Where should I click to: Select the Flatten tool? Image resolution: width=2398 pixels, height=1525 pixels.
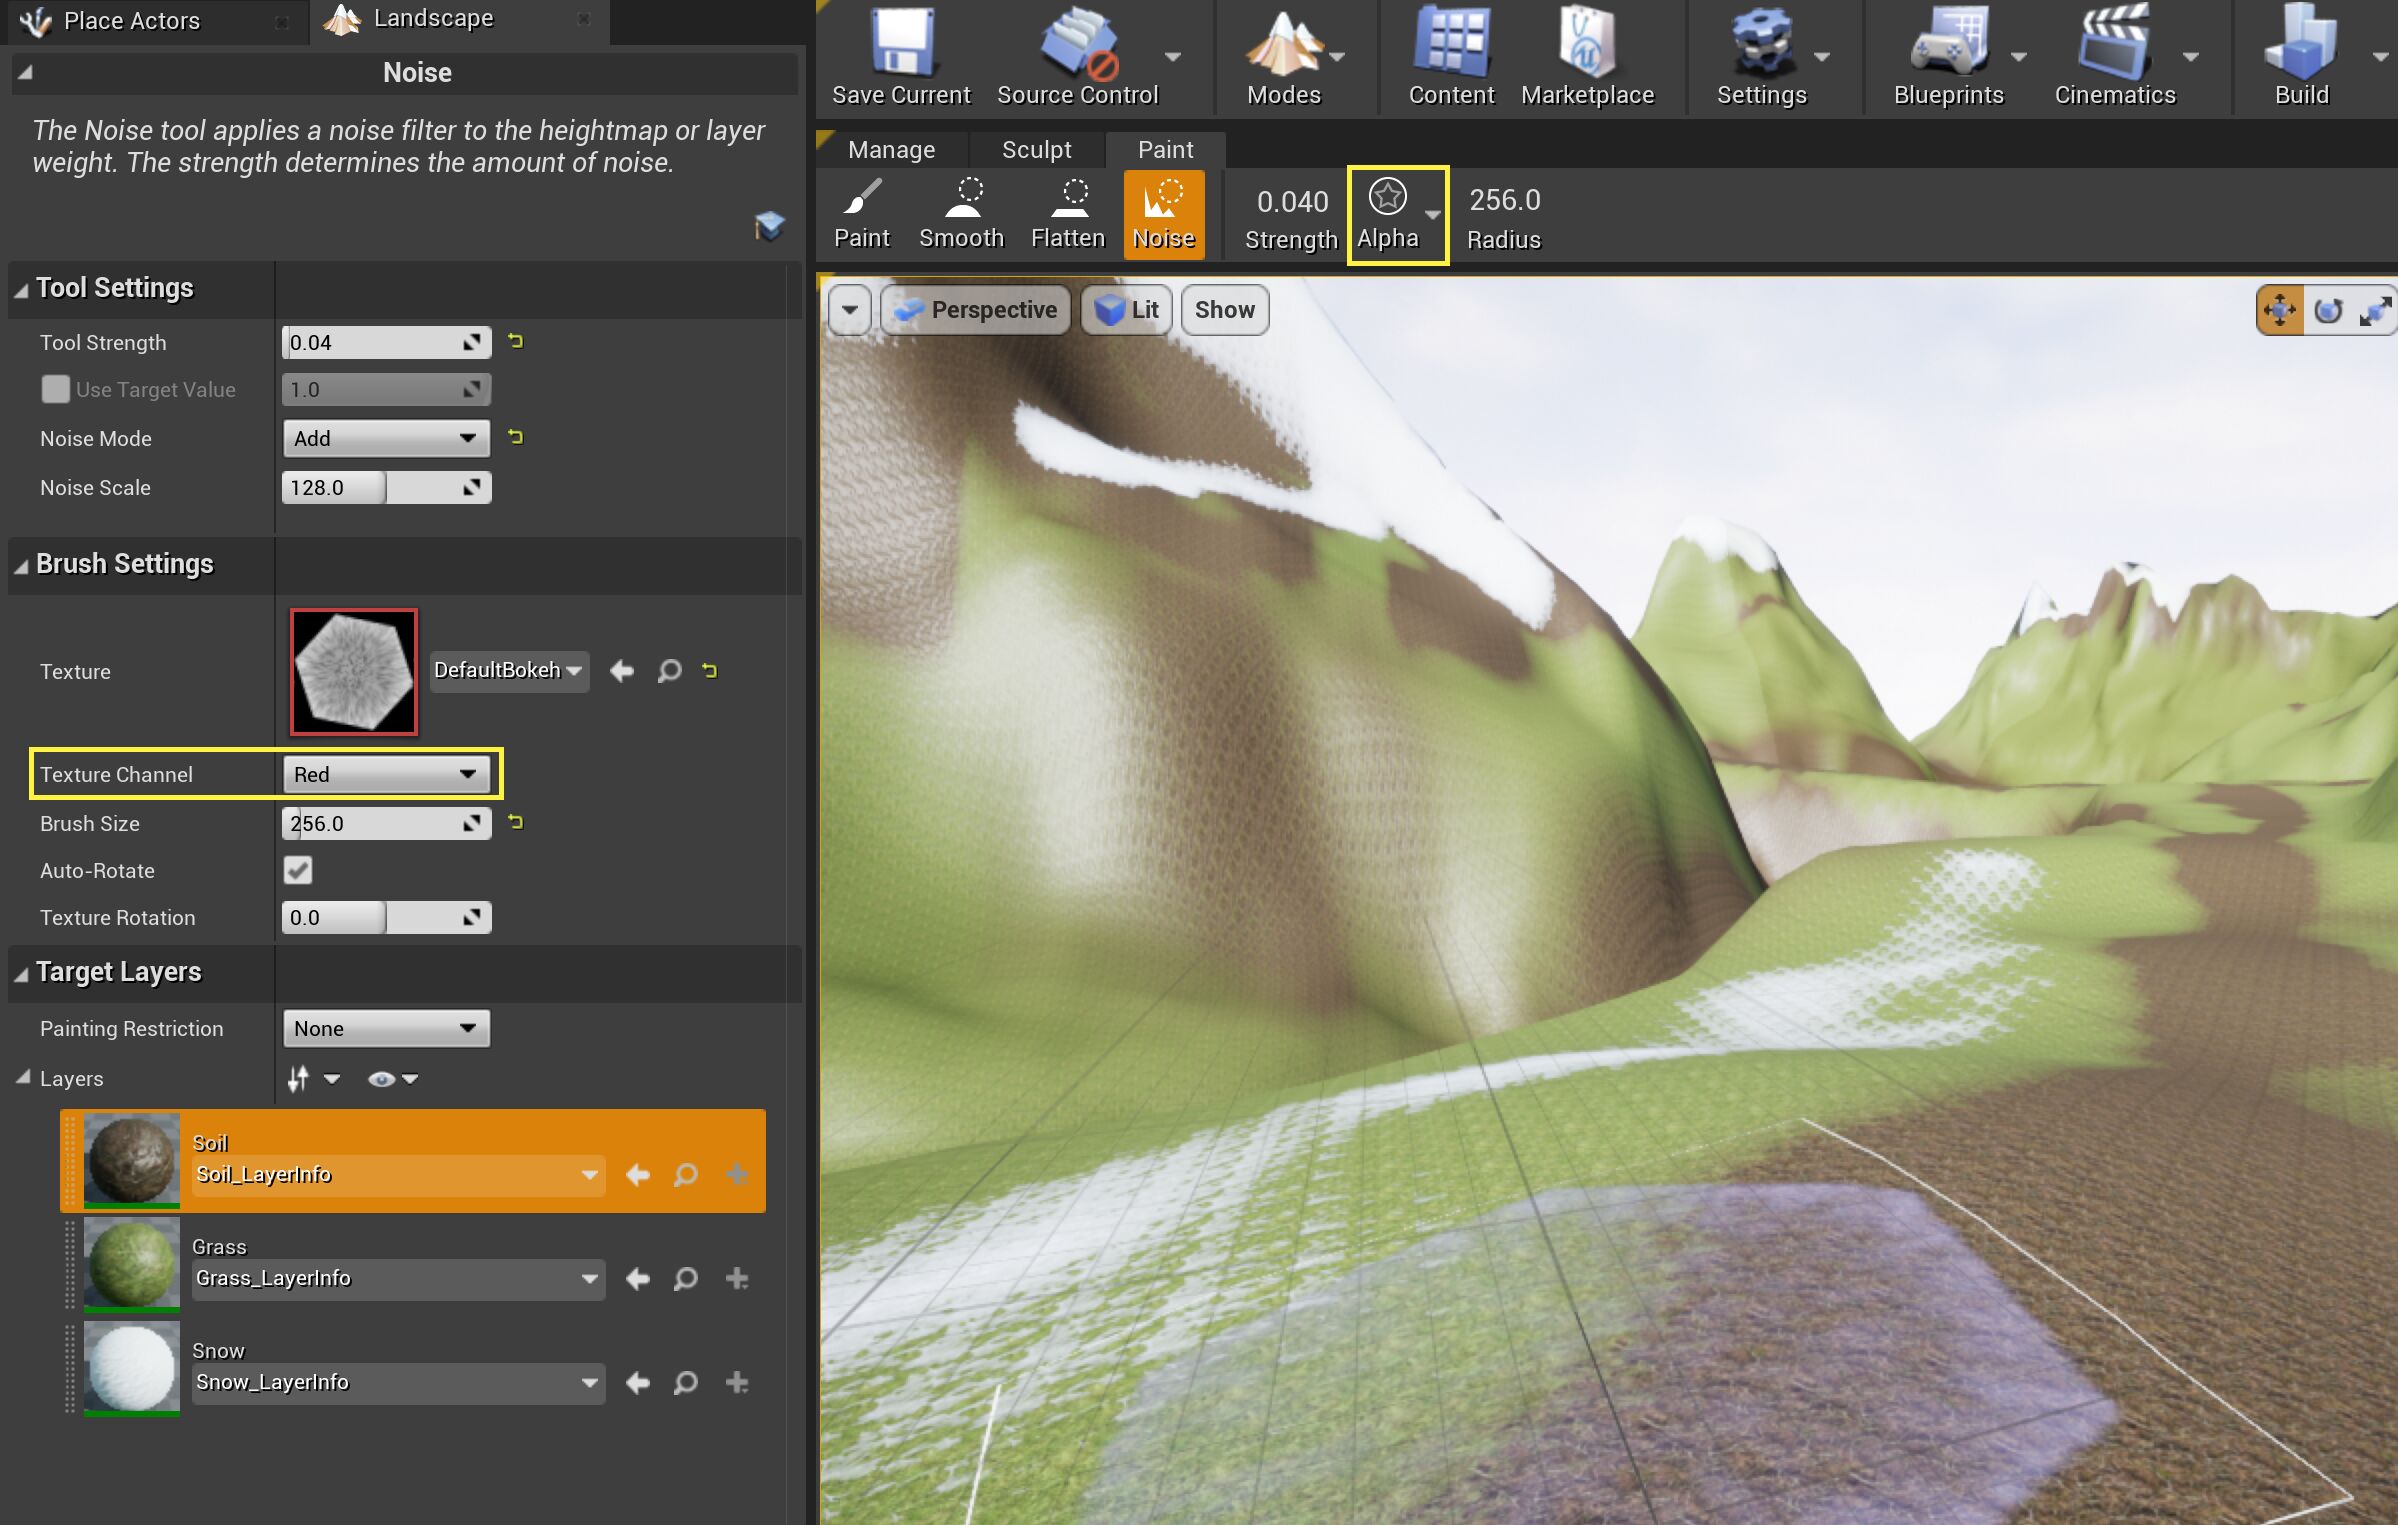(x=1067, y=213)
